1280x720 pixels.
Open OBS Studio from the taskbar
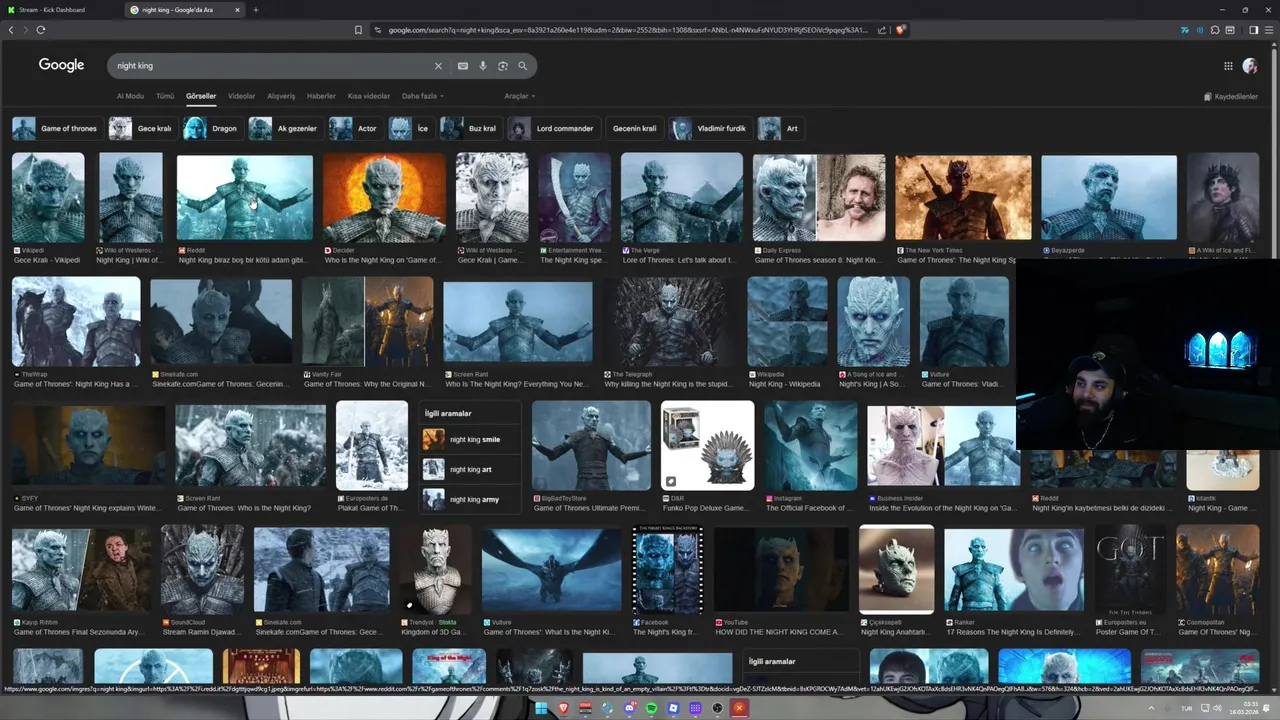point(717,708)
